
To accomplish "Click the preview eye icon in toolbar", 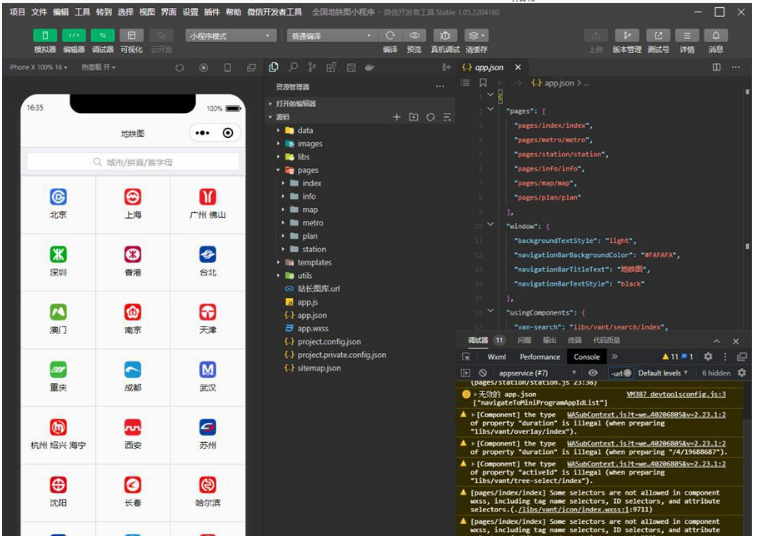I will (414, 35).
